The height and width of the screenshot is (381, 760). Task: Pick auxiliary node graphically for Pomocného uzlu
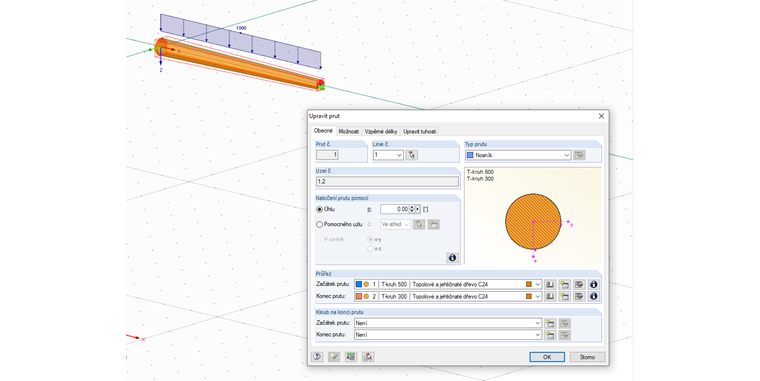click(x=419, y=224)
